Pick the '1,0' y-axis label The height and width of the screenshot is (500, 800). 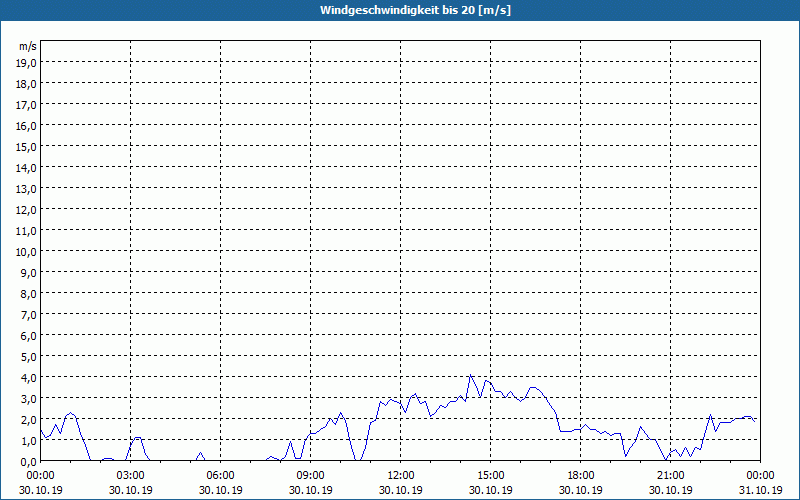pyautogui.click(x=29, y=441)
